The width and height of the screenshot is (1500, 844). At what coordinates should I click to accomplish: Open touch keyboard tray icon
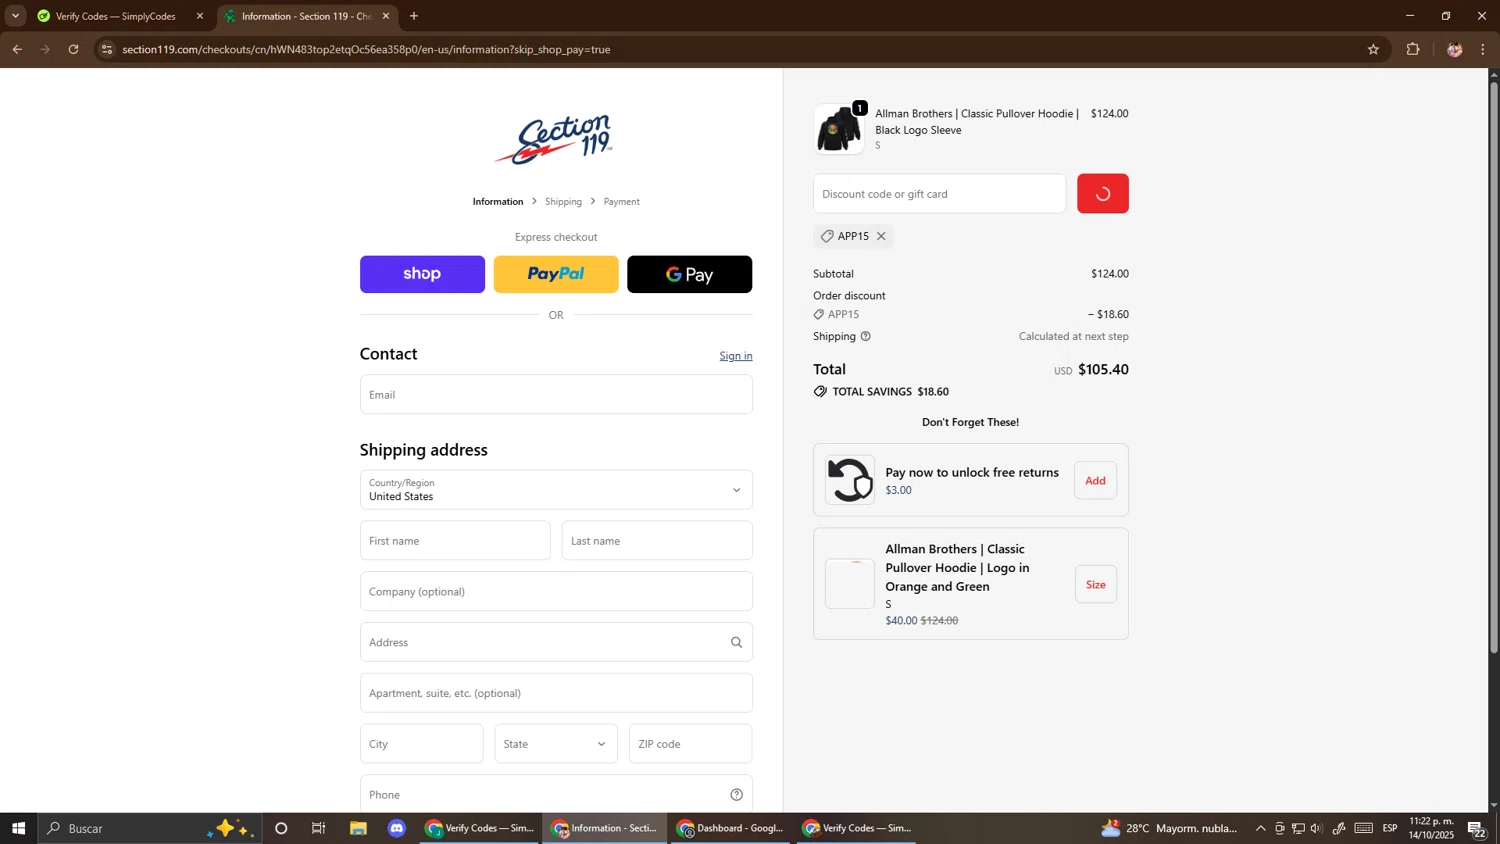point(1364,828)
